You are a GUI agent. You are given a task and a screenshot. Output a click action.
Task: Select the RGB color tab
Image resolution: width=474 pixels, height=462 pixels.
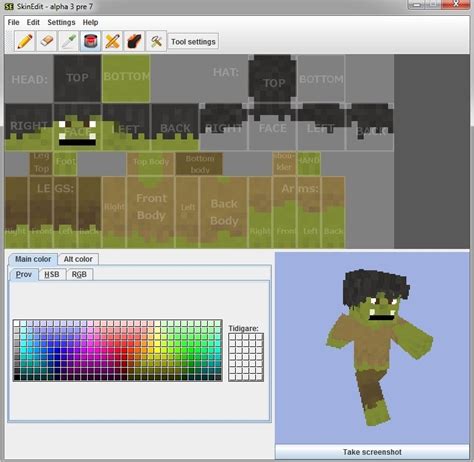(x=79, y=274)
